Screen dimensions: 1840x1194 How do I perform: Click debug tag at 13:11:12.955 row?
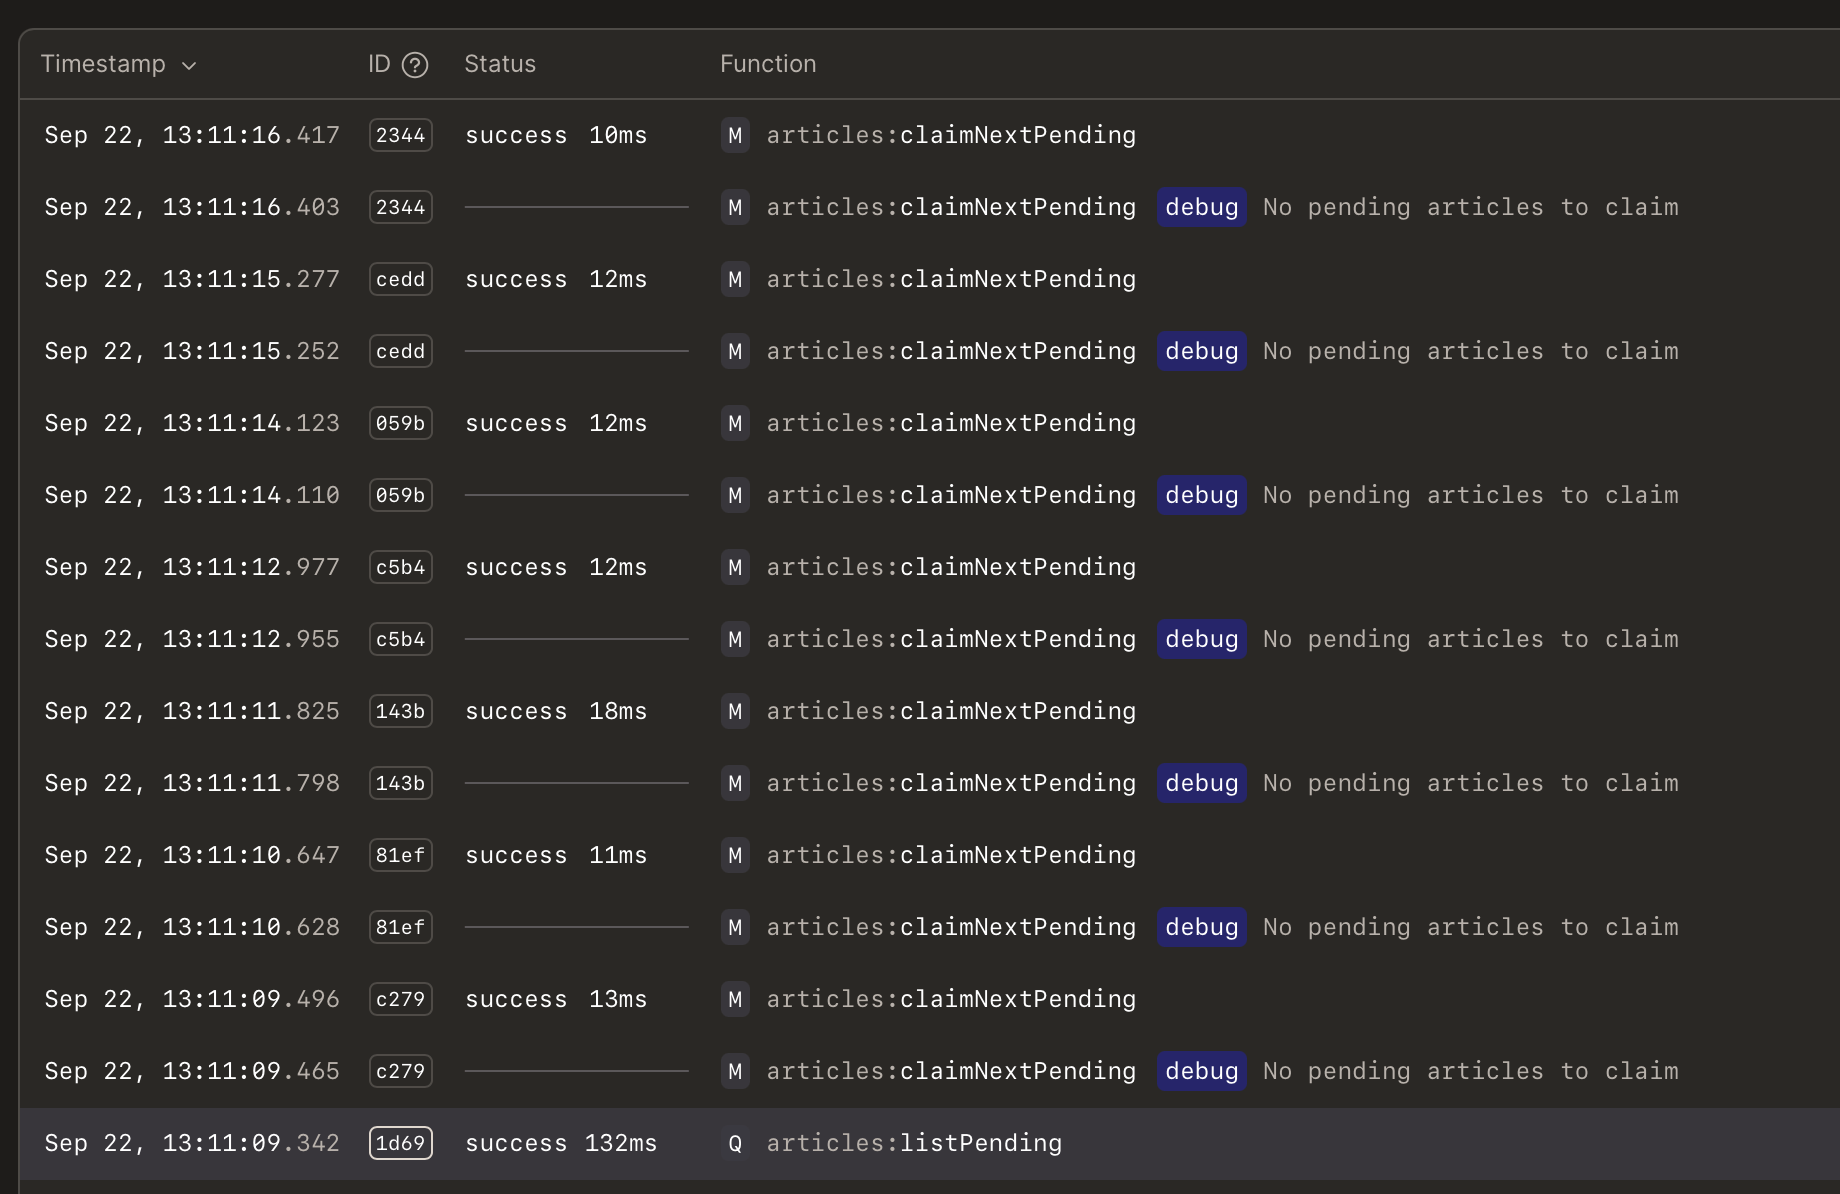pyautogui.click(x=1202, y=639)
